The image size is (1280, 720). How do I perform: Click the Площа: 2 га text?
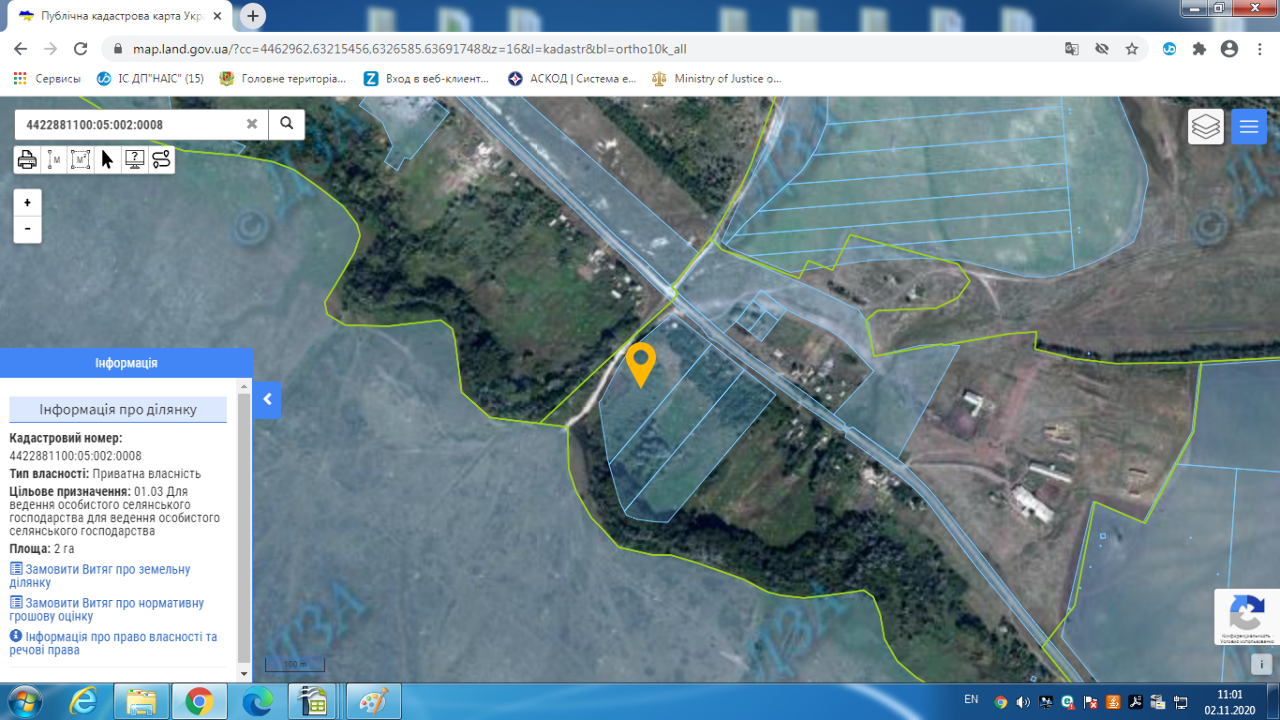point(42,549)
